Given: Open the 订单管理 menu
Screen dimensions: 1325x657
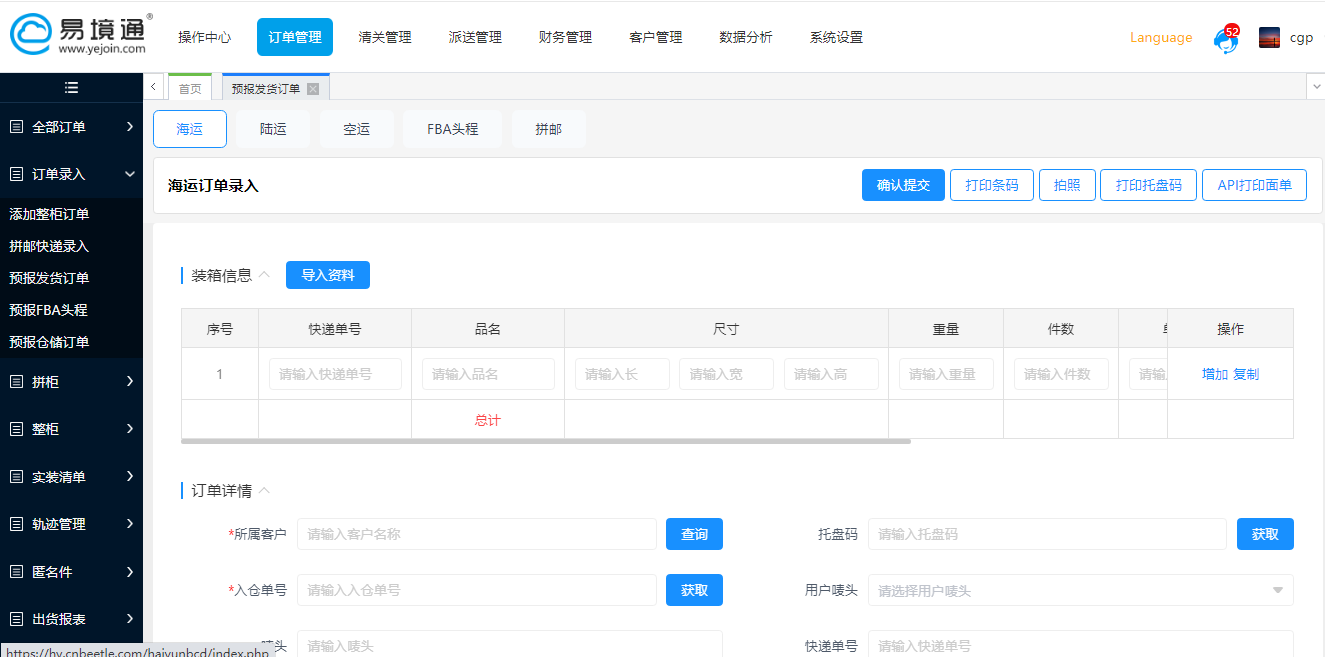Looking at the screenshot, I should (295, 37).
